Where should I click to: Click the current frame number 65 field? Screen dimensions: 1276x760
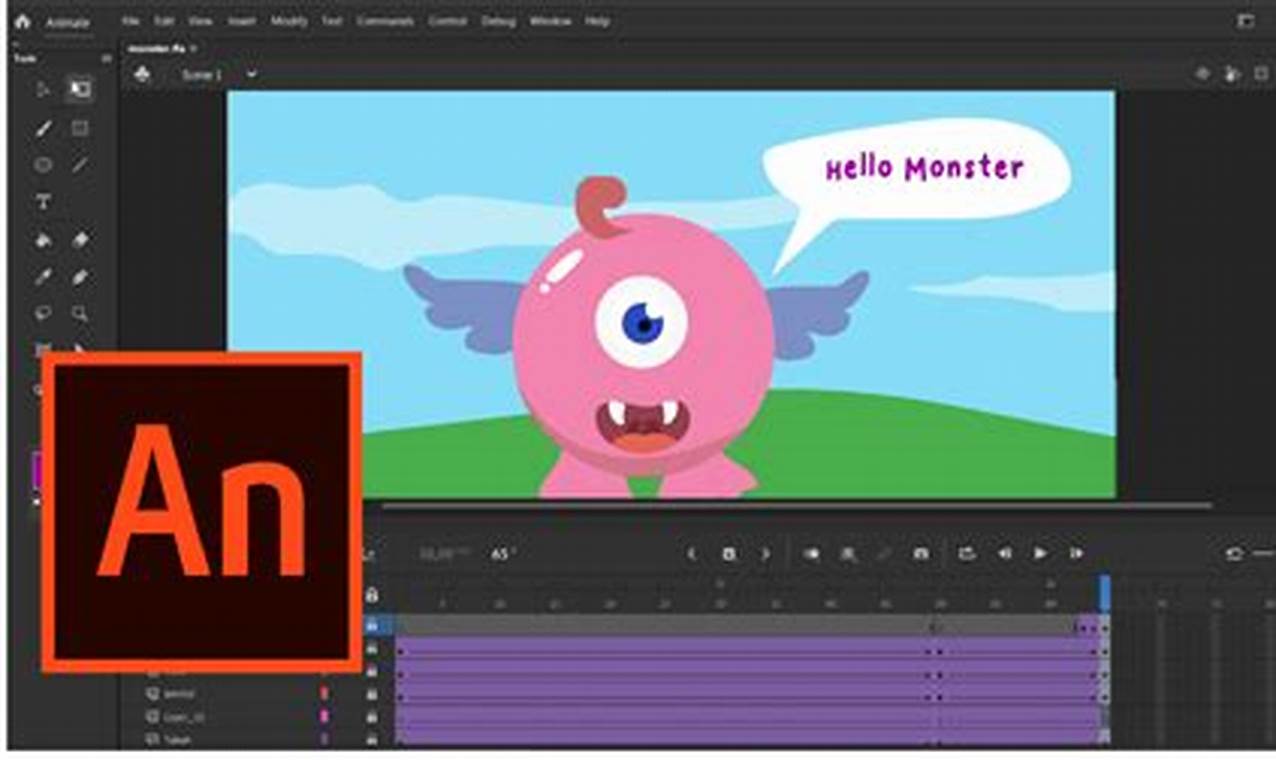click(x=500, y=553)
